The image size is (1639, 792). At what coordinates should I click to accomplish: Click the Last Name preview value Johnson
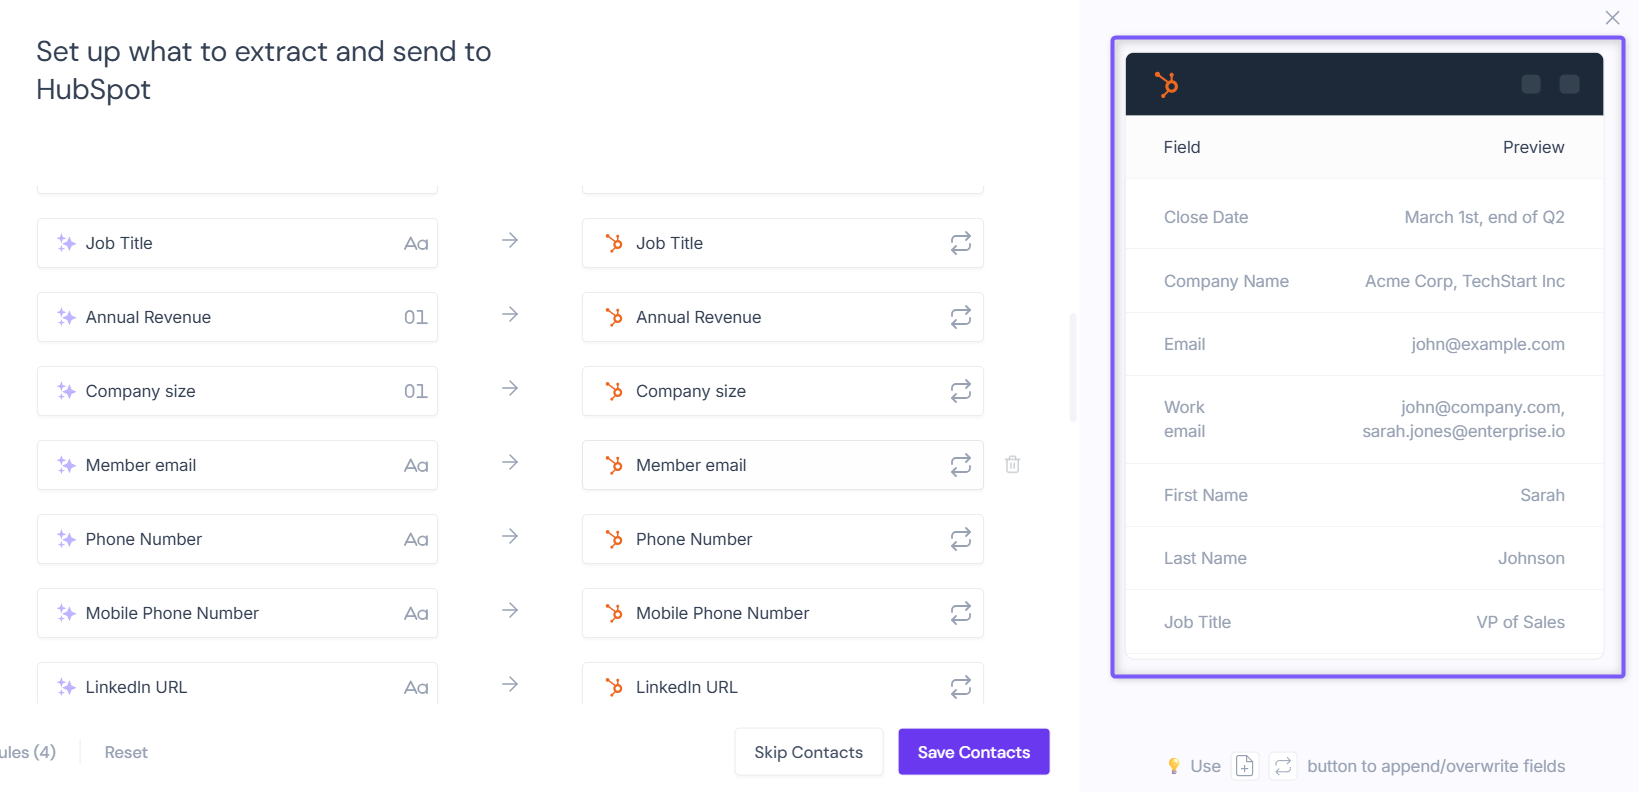point(1531,558)
